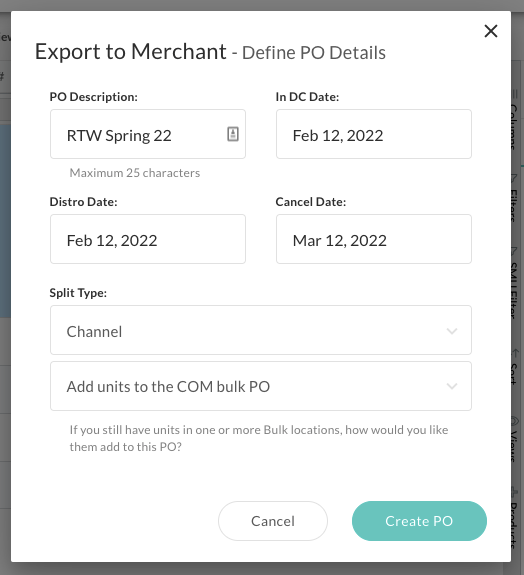Click the Filters funnel icon on sidebar
This screenshot has width=524, height=575.
(x=515, y=178)
